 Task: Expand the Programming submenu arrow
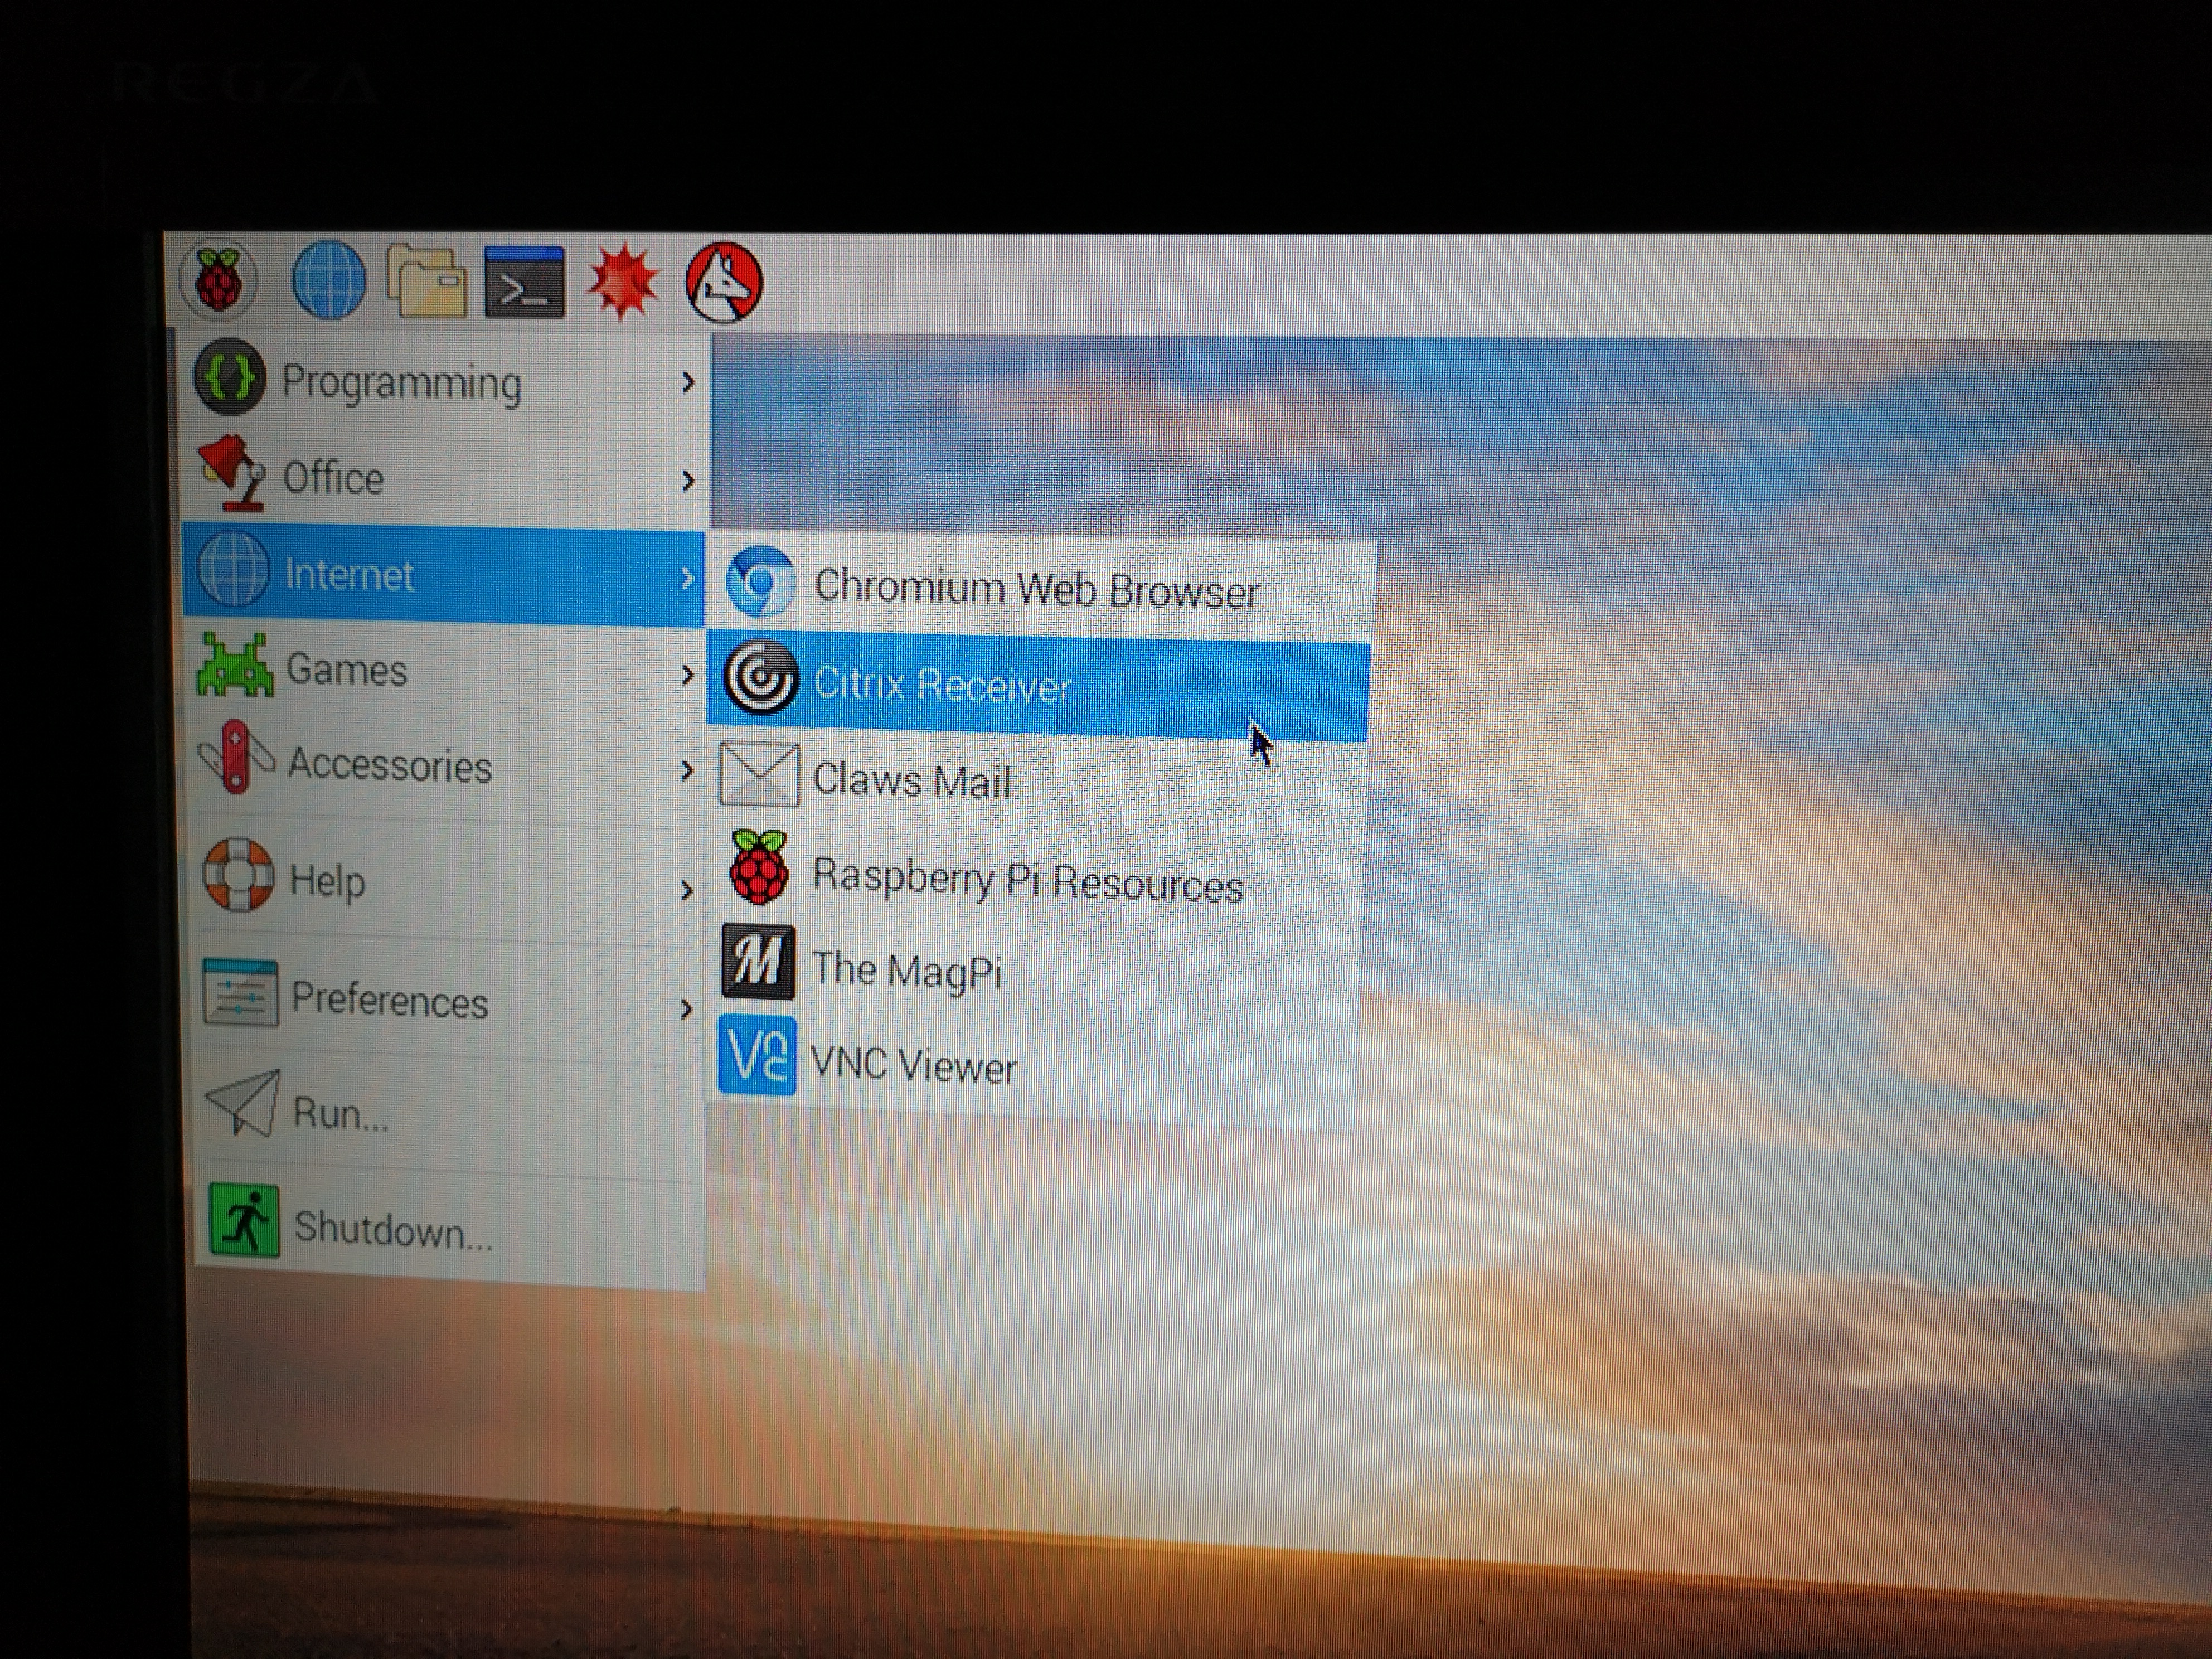click(687, 382)
